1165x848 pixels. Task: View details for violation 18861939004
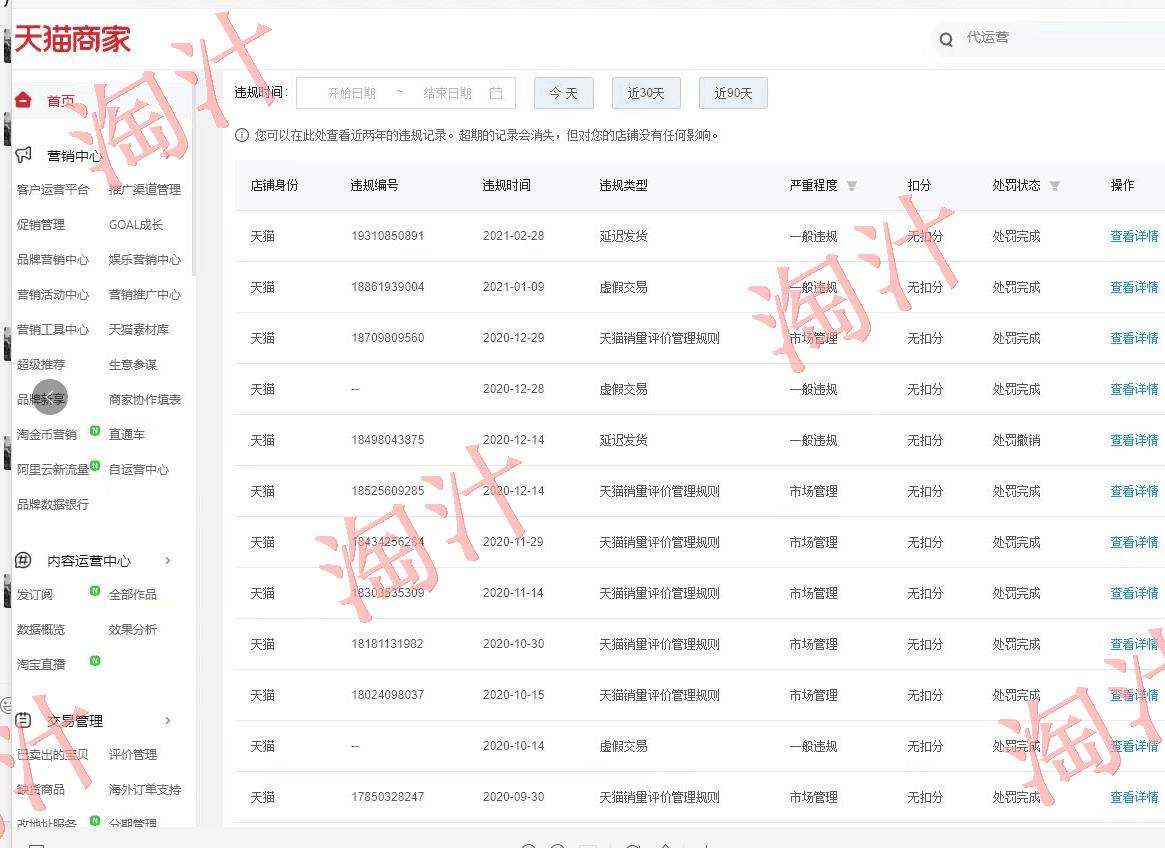1134,287
